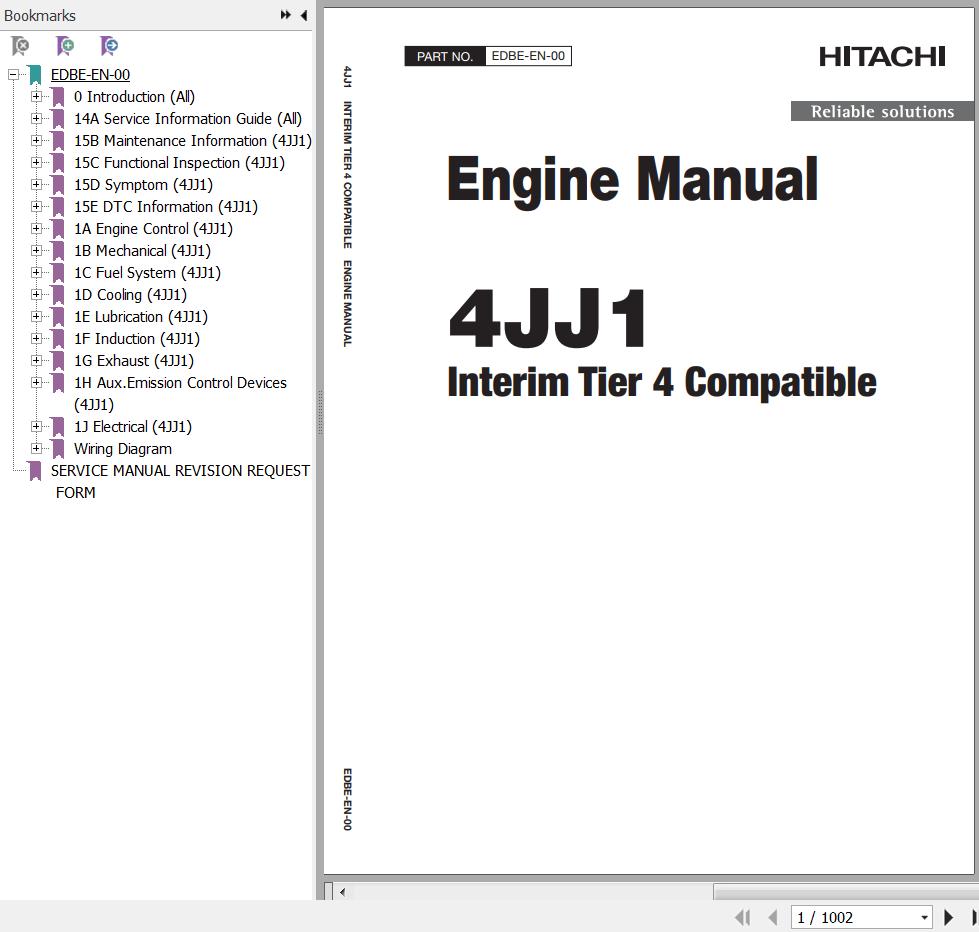Expand 1H Aux.Emission Control Devices bookmark
This screenshot has height=932, width=979.
(36, 383)
